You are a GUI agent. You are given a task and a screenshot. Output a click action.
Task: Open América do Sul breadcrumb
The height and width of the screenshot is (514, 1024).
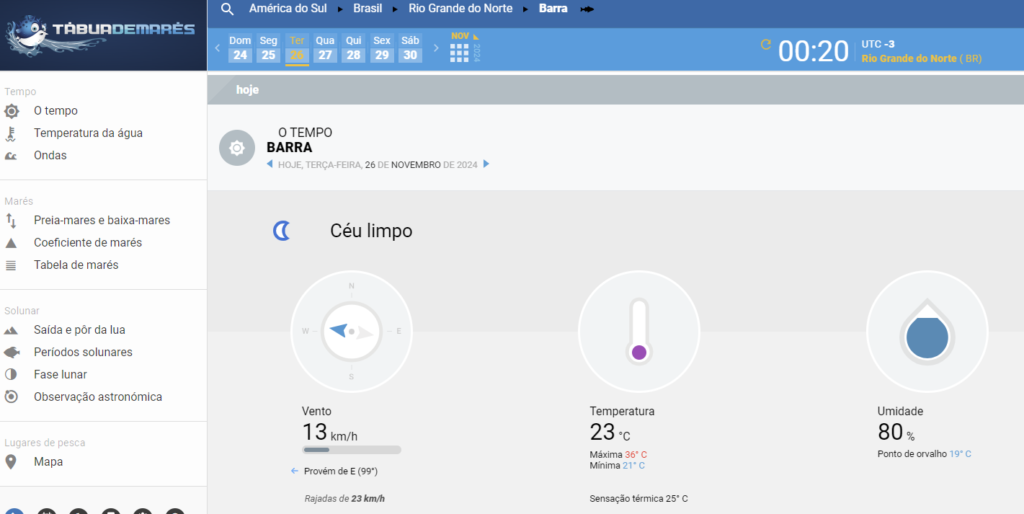click(287, 9)
